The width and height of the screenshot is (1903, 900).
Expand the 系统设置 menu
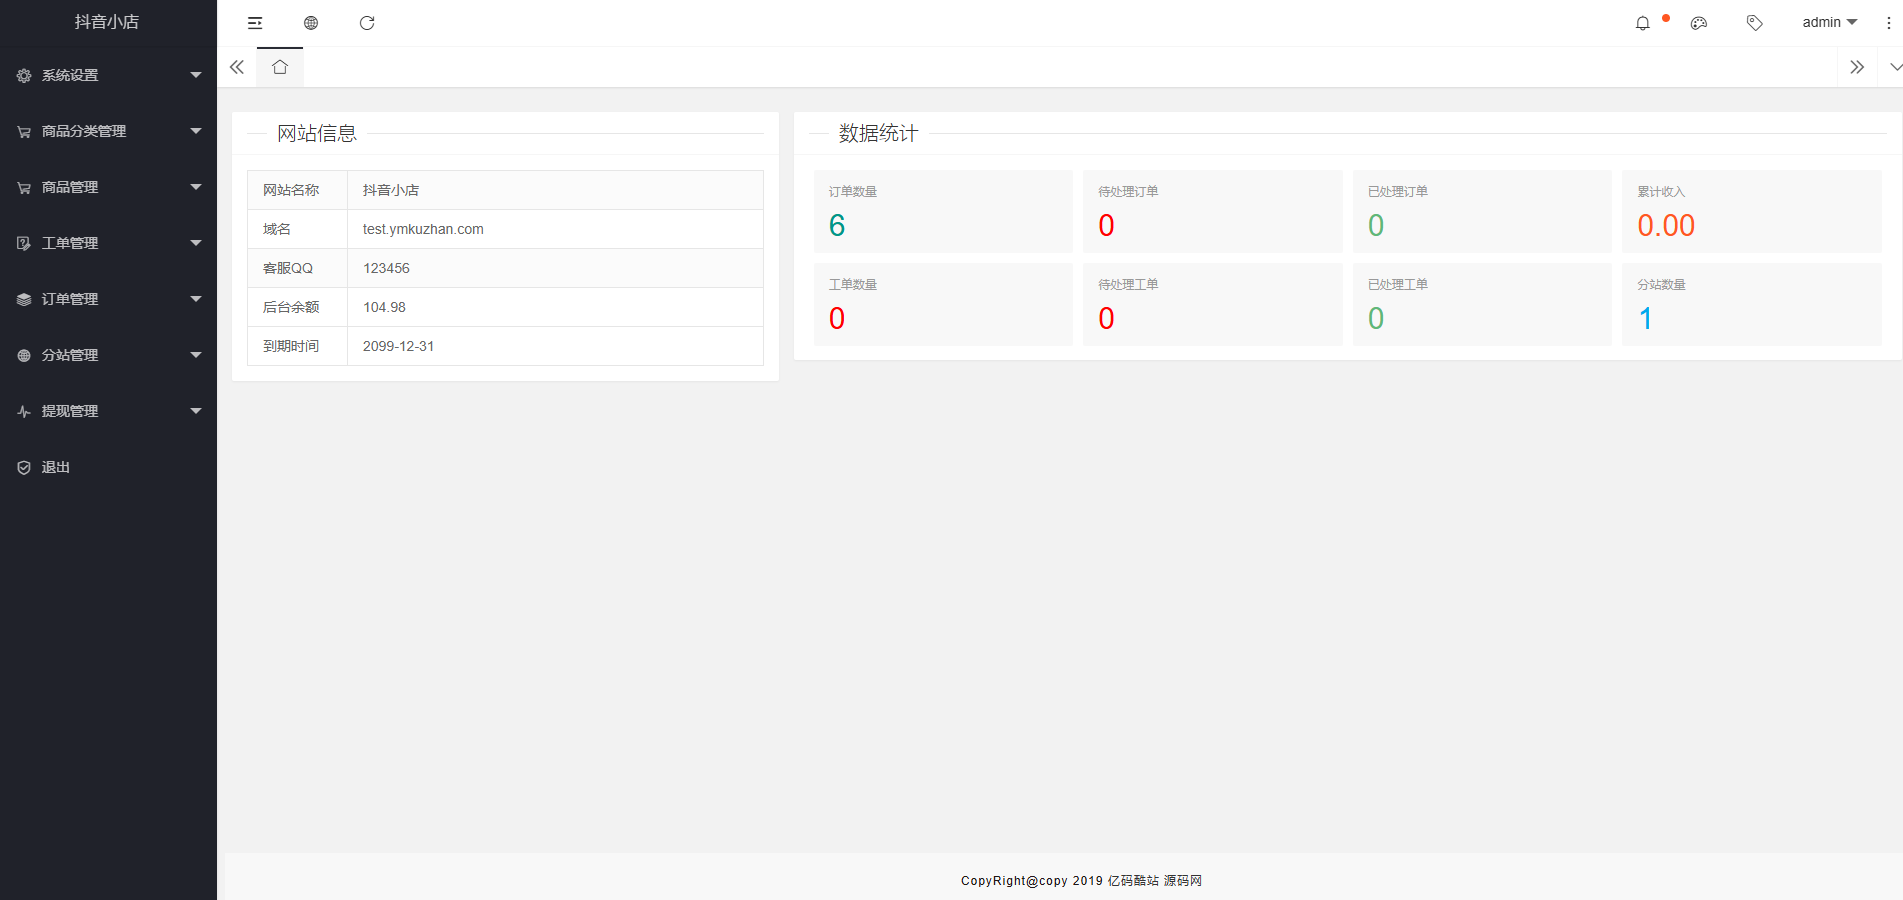click(108, 75)
